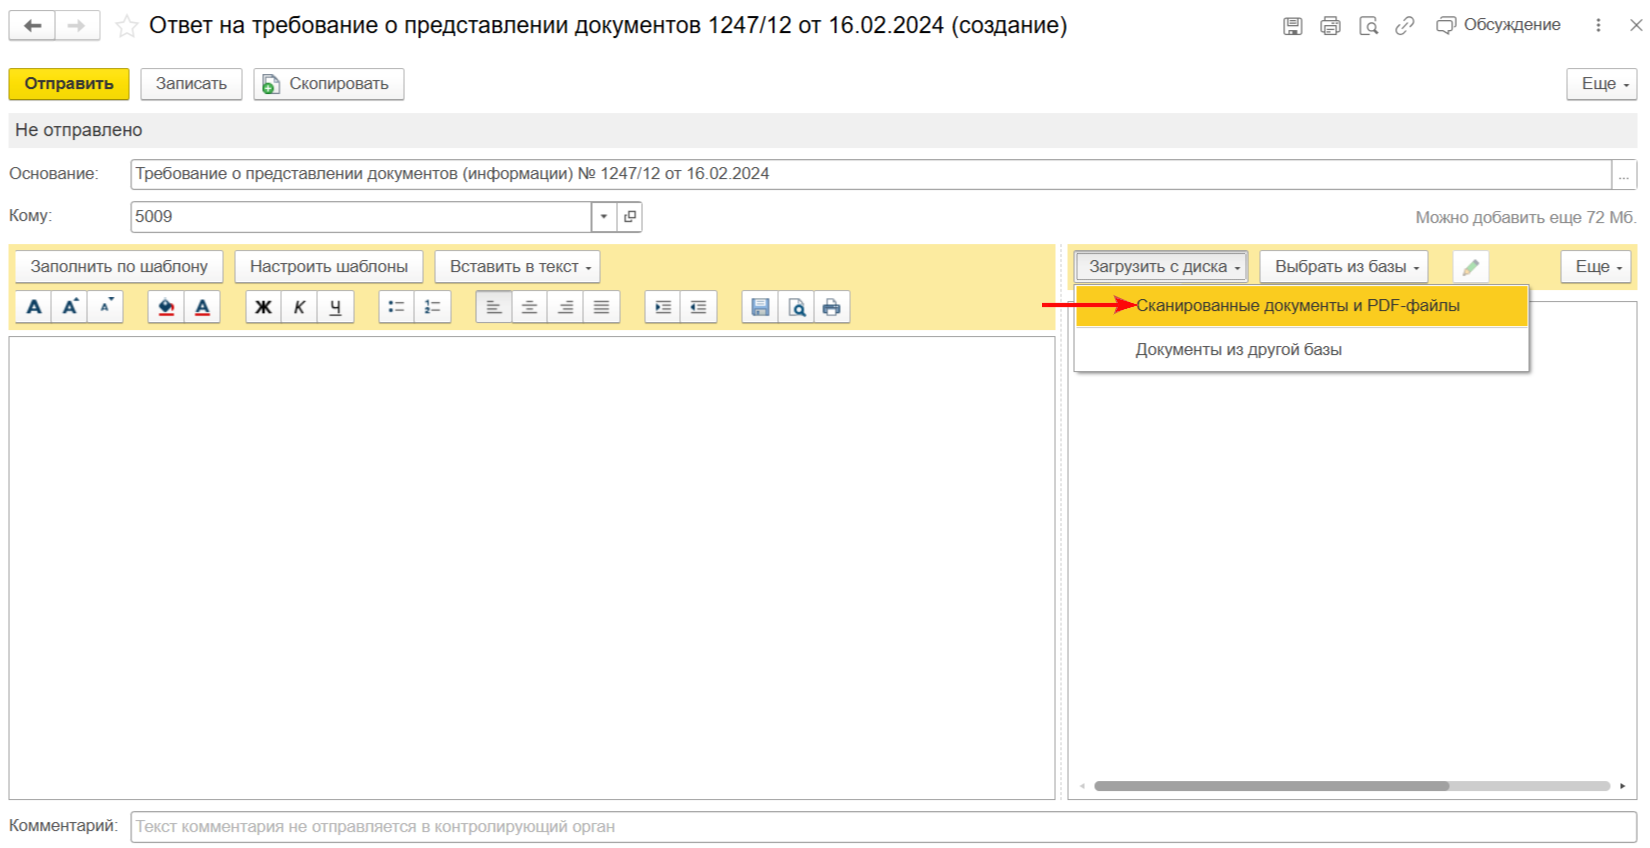
Task: Choose the font text color
Action: point(202,307)
